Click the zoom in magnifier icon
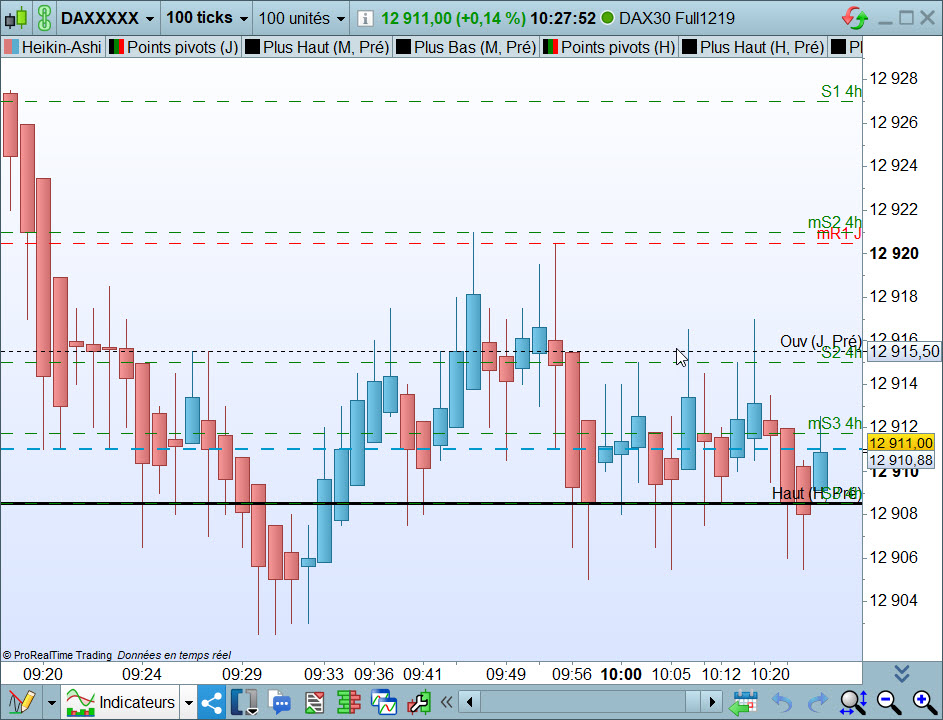 coord(924,702)
